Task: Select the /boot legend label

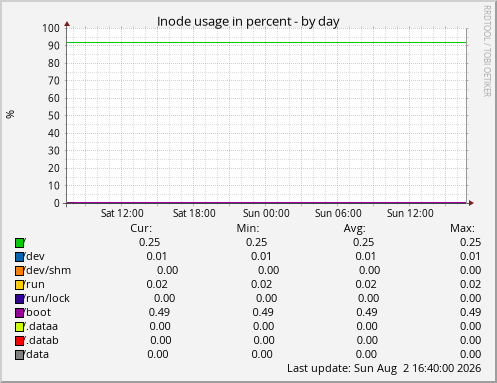Action: coord(37,312)
